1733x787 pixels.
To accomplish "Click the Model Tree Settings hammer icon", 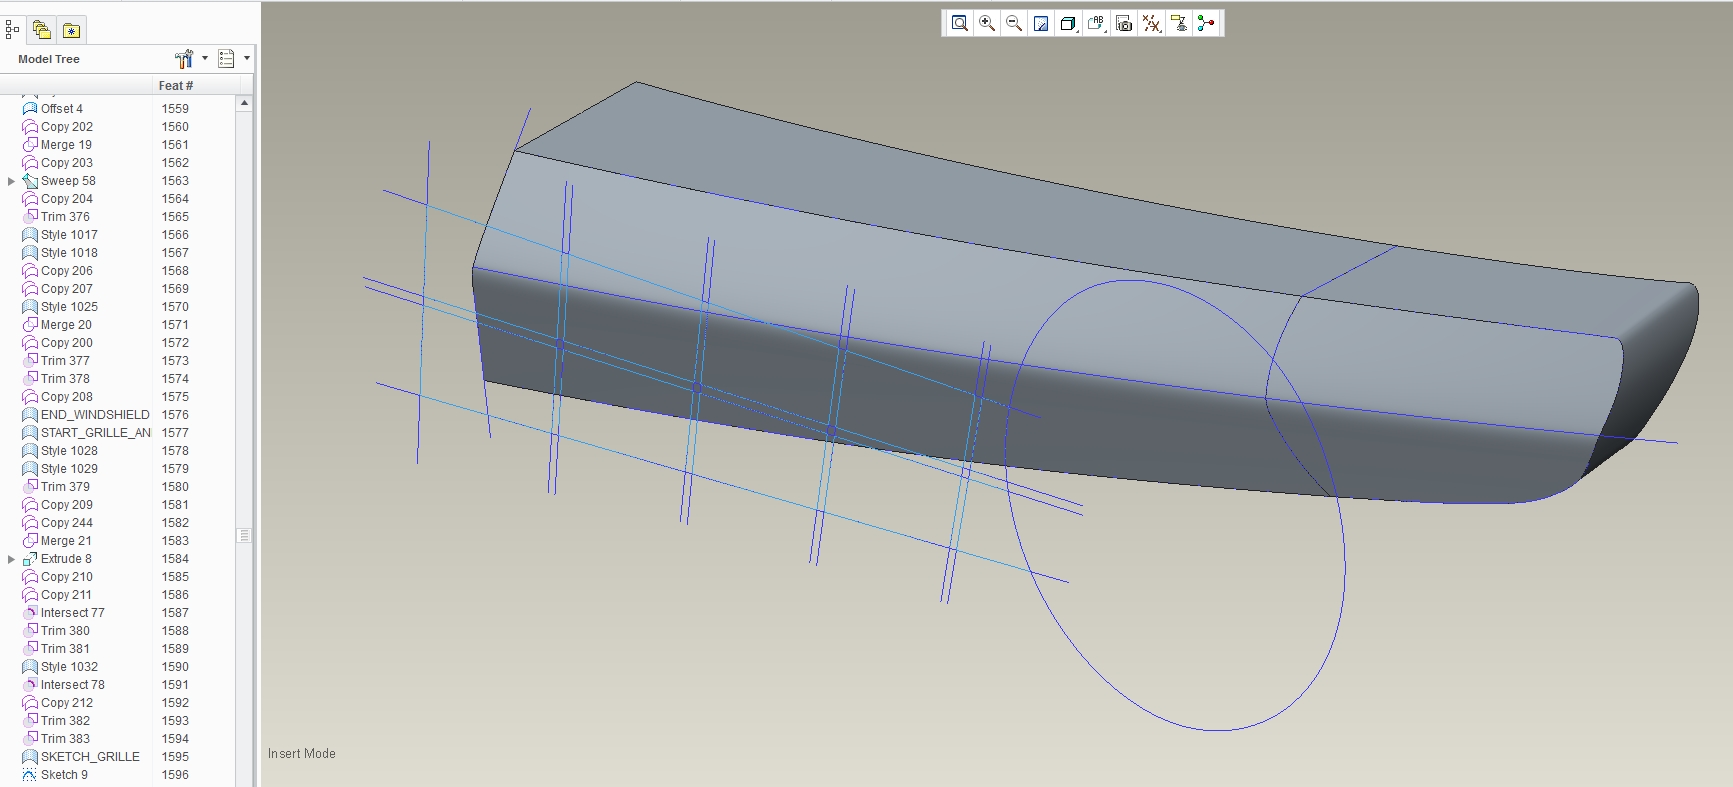I will click(184, 59).
